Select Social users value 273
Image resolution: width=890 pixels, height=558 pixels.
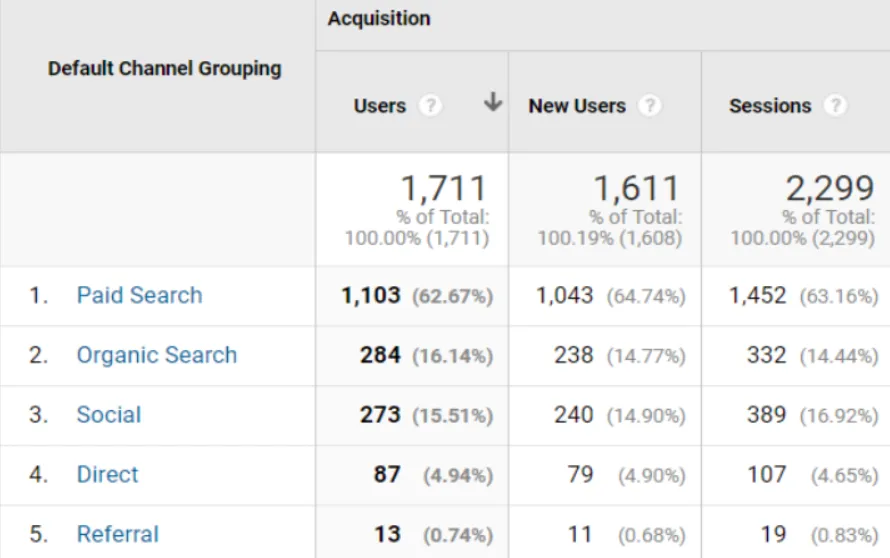pyautogui.click(x=380, y=414)
